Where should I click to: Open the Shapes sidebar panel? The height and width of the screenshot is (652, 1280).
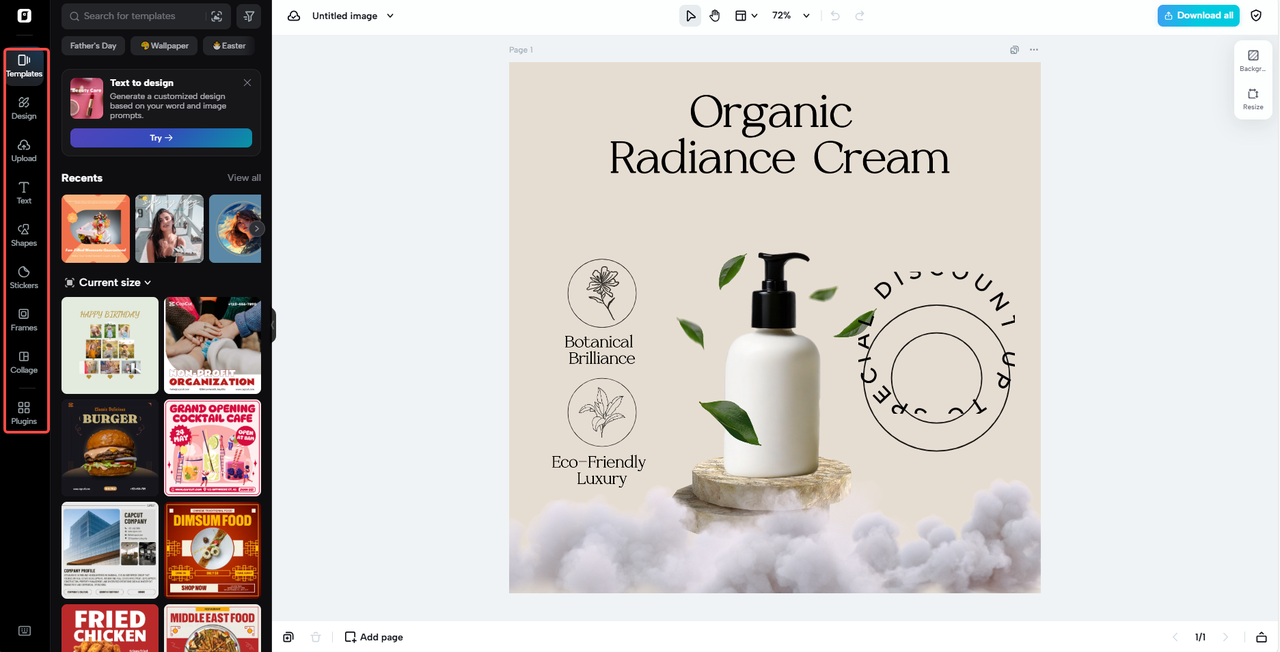pyautogui.click(x=24, y=235)
